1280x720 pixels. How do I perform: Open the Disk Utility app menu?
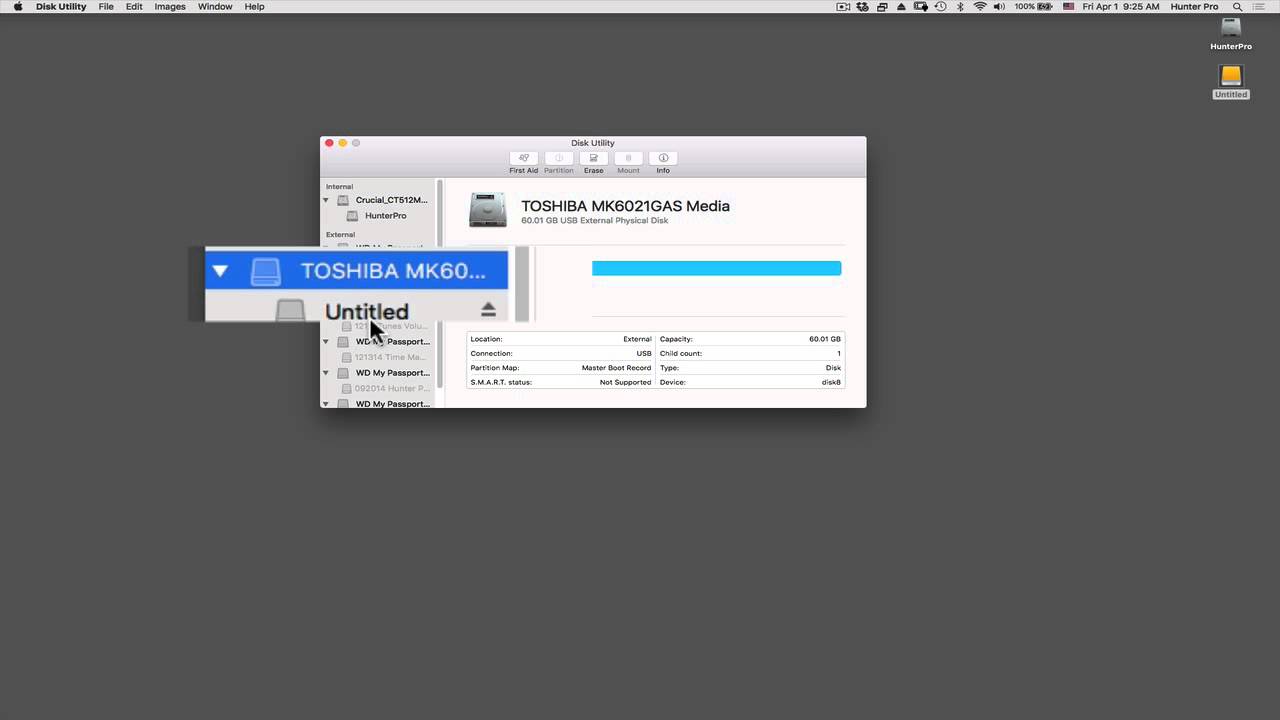[x=61, y=7]
